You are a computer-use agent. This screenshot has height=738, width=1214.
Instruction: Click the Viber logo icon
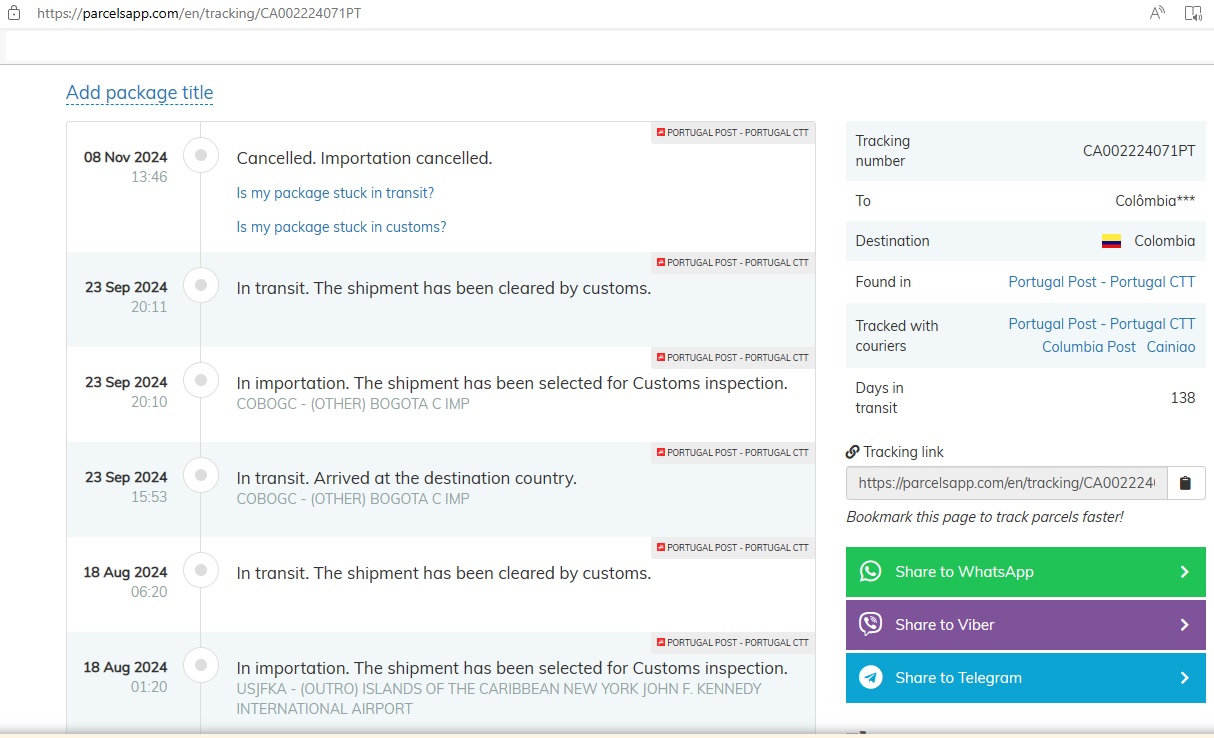(871, 624)
